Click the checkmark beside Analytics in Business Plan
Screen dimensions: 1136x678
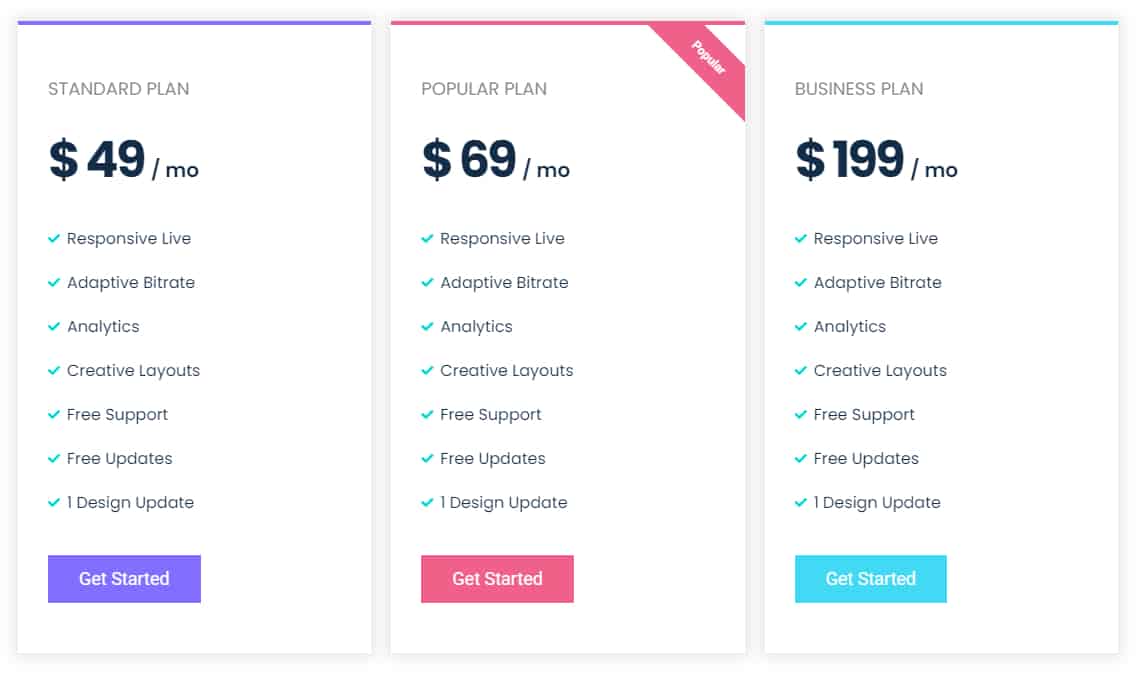click(x=800, y=326)
